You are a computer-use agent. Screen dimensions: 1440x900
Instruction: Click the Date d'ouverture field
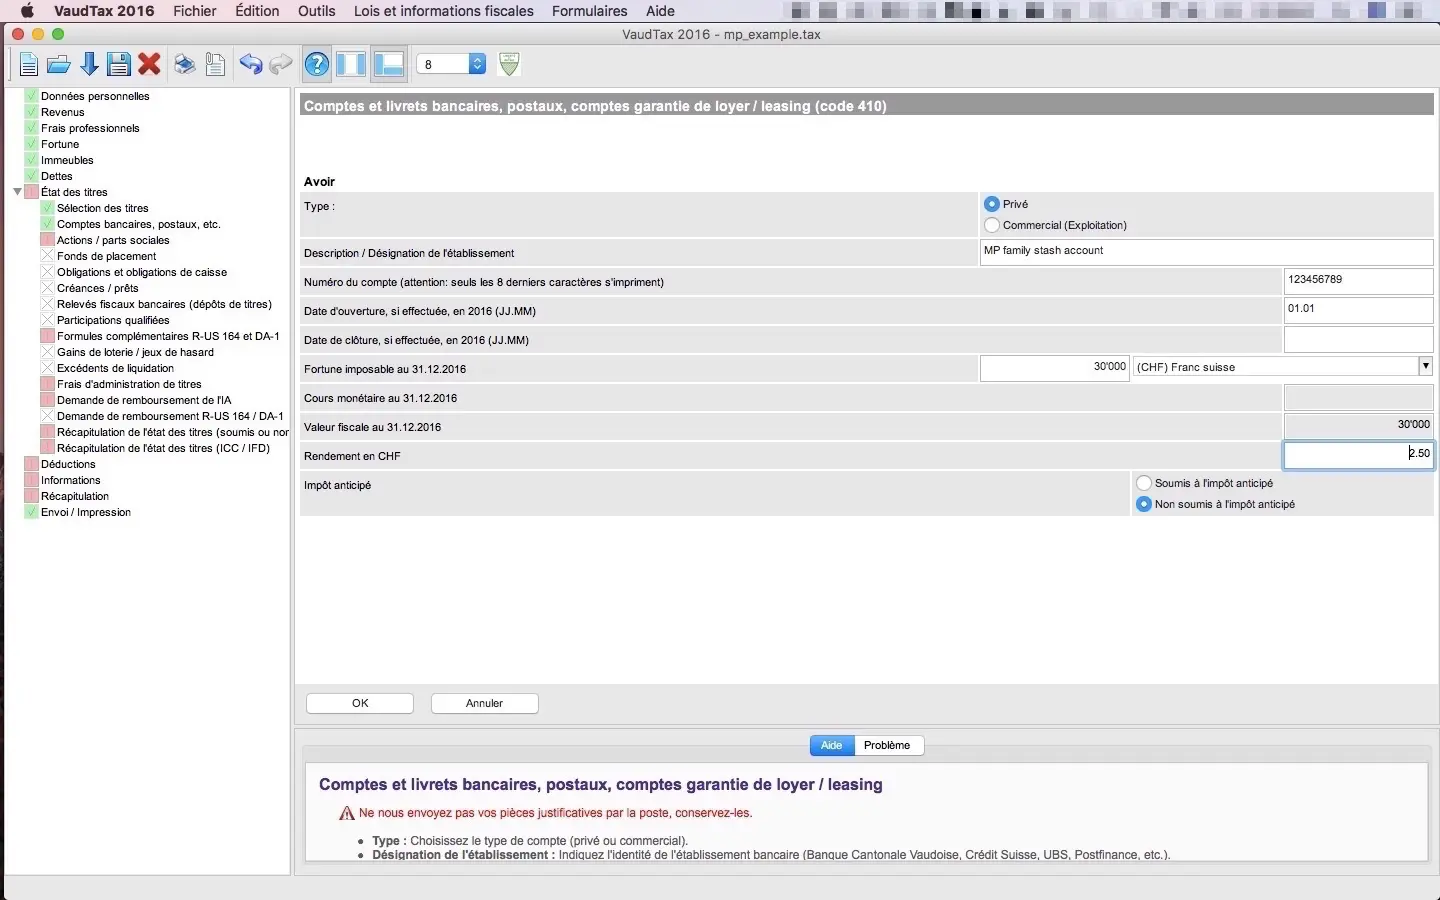pos(1358,310)
